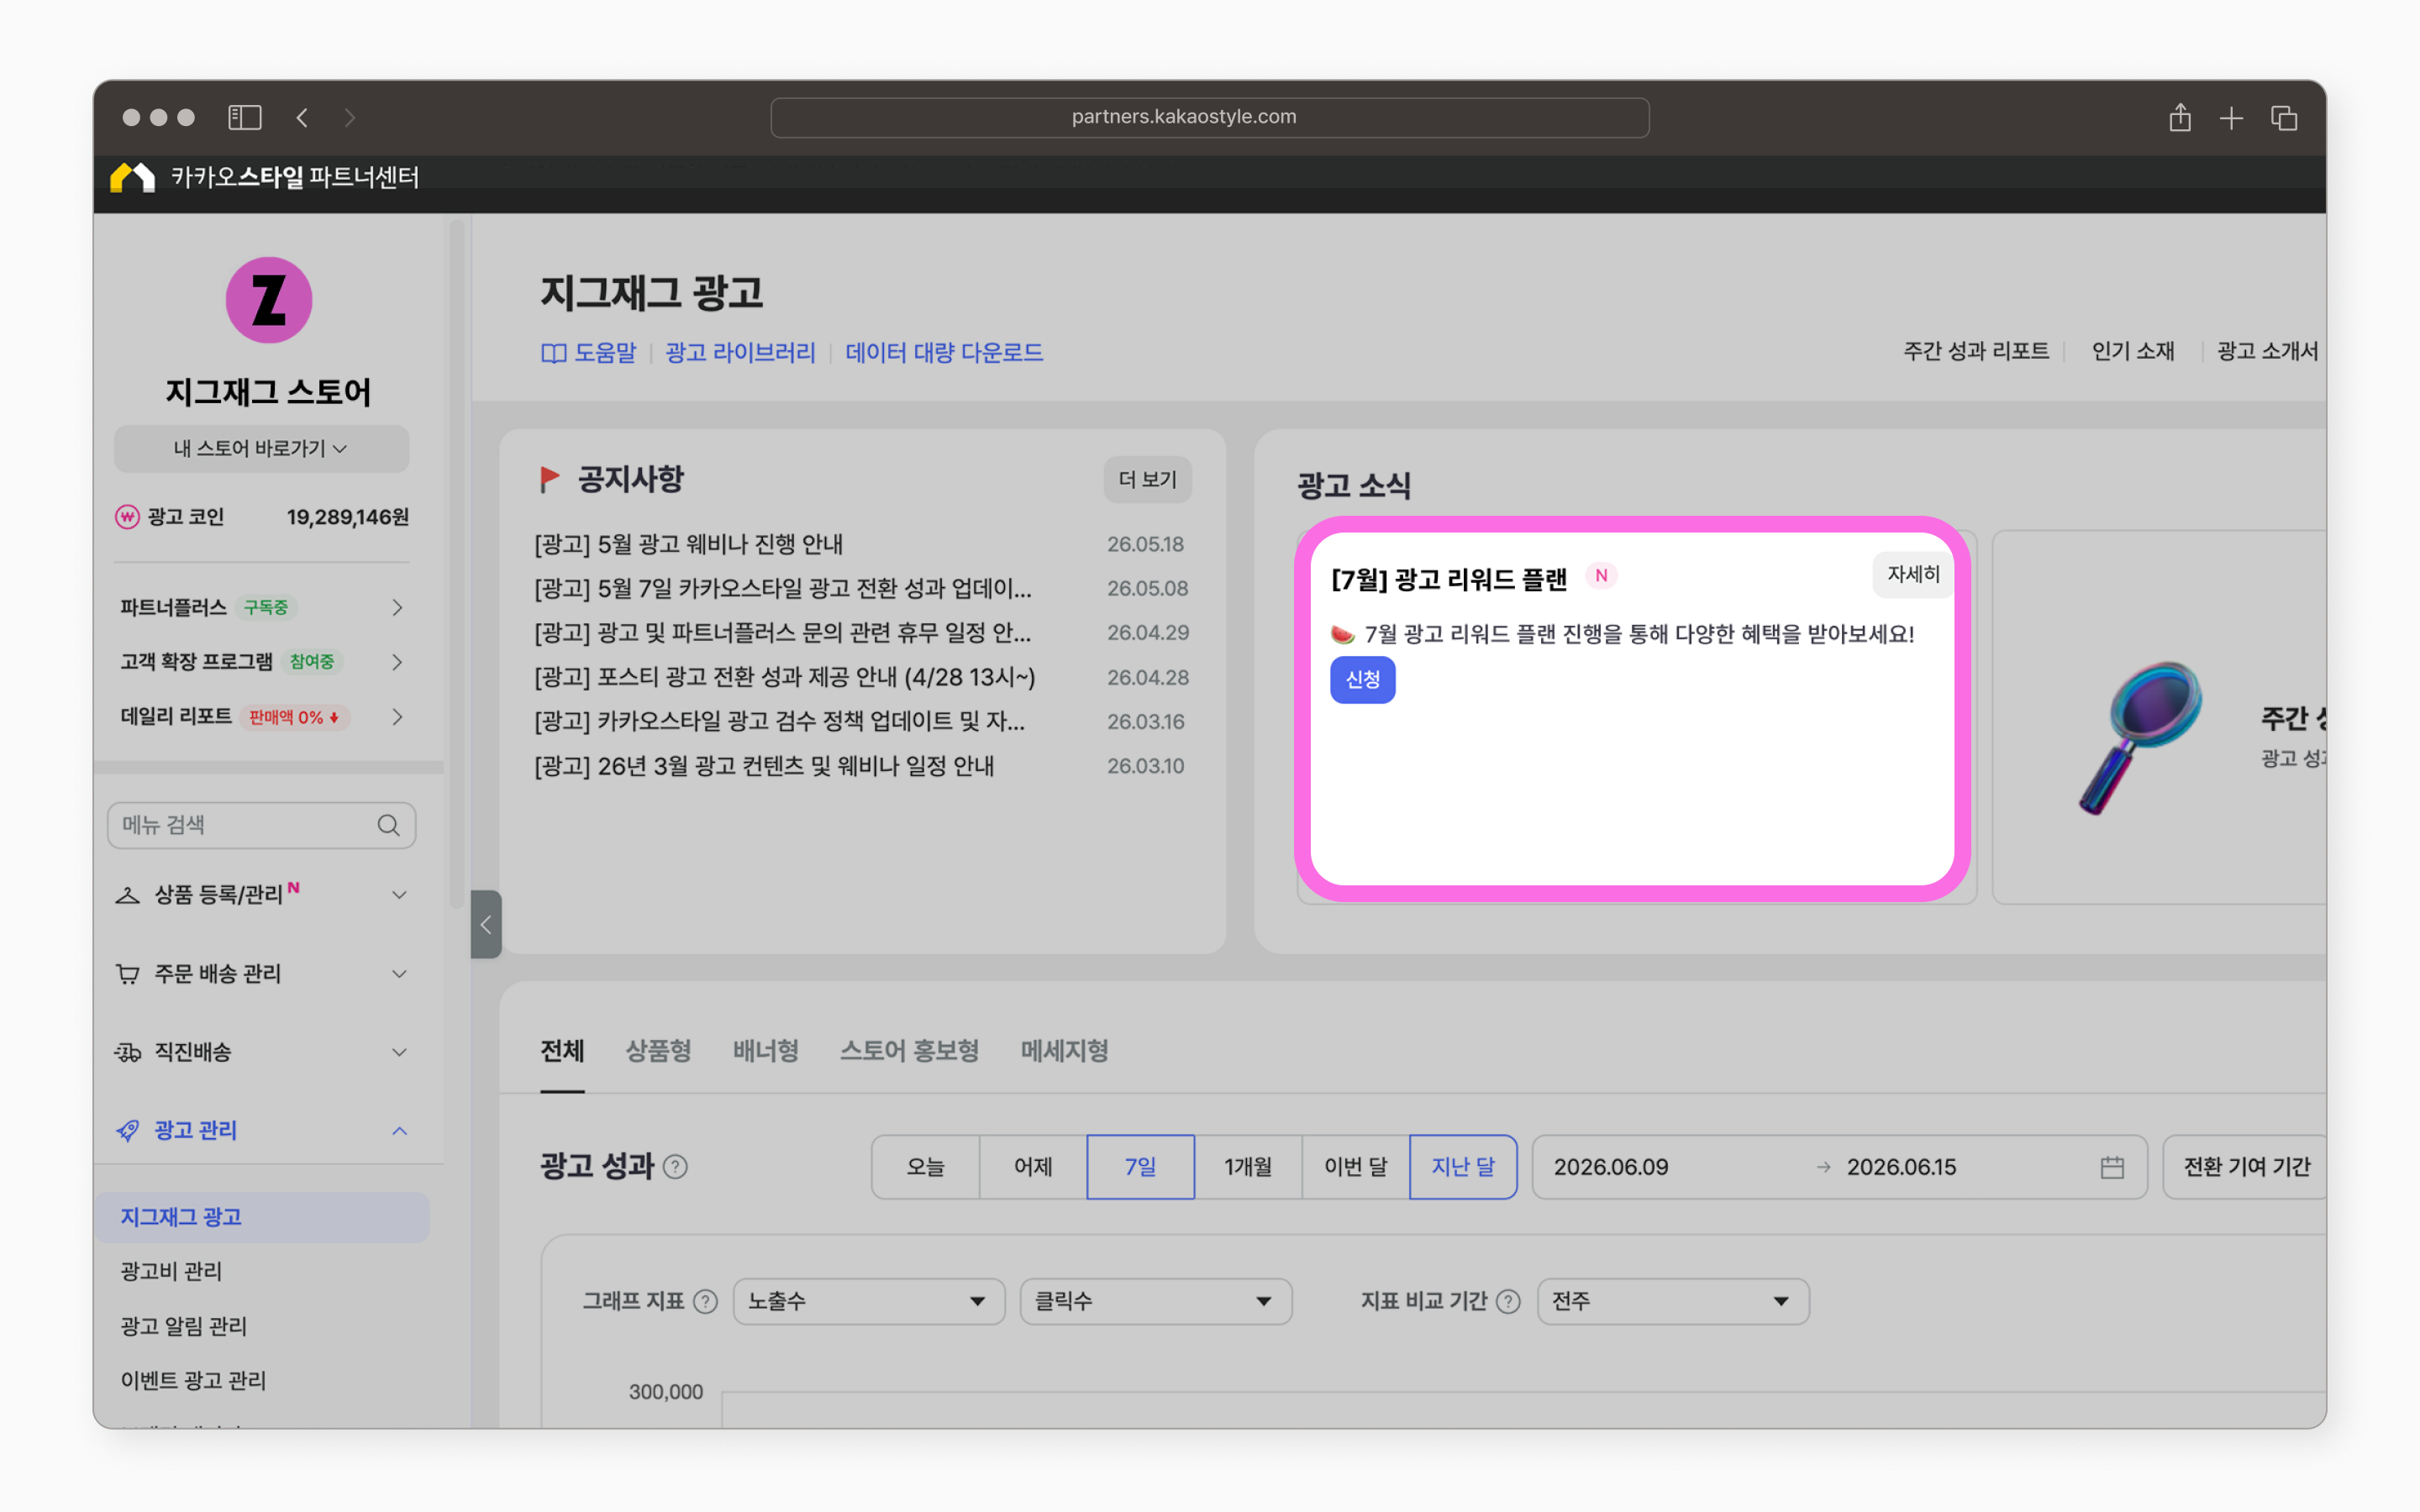Collapse the 광고 관리 menu

399,1131
